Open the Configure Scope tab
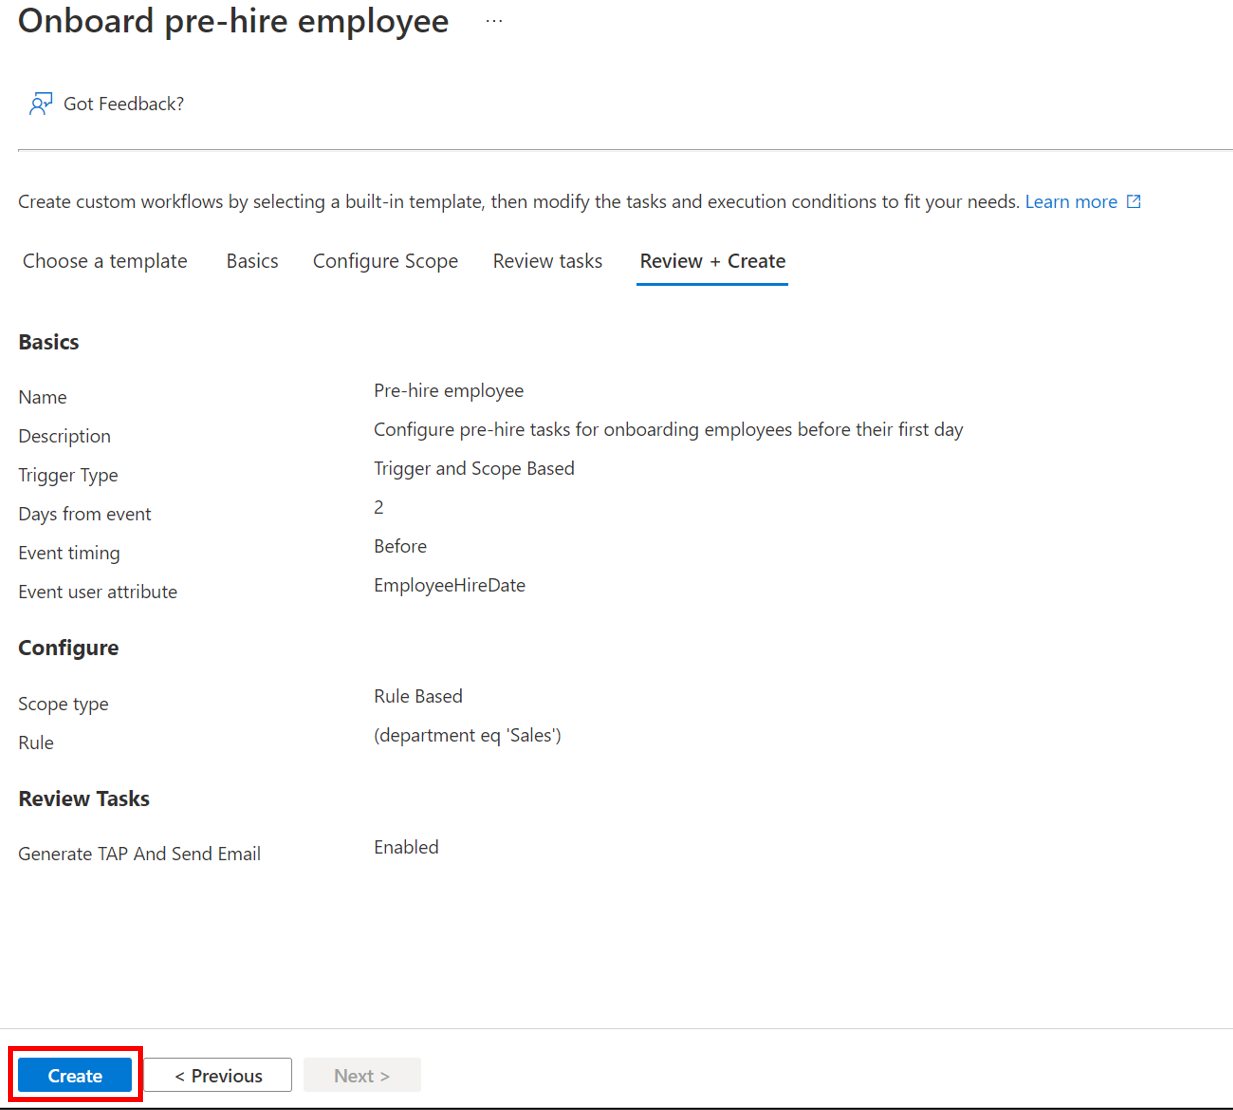Viewport: 1233px width, 1110px height. pyautogui.click(x=385, y=261)
